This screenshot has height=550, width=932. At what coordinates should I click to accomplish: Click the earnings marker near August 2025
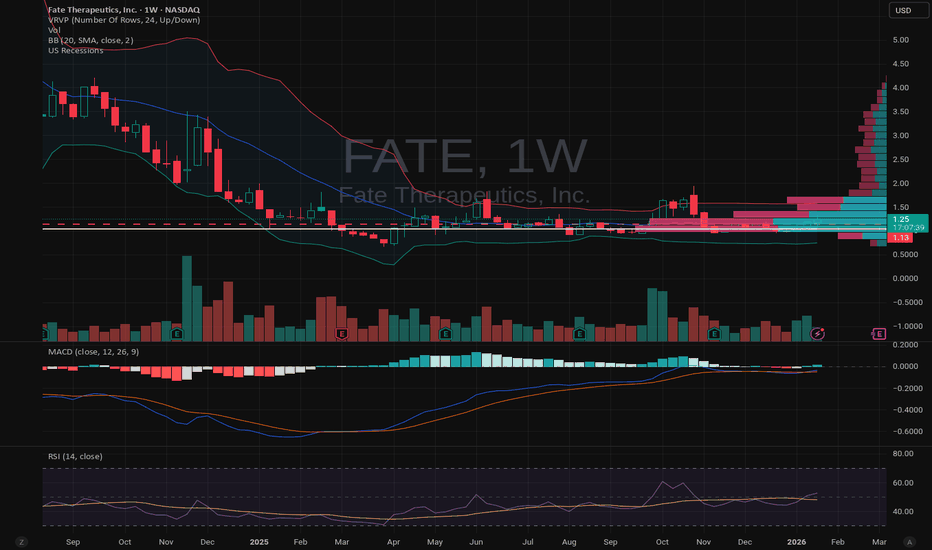[x=579, y=332]
